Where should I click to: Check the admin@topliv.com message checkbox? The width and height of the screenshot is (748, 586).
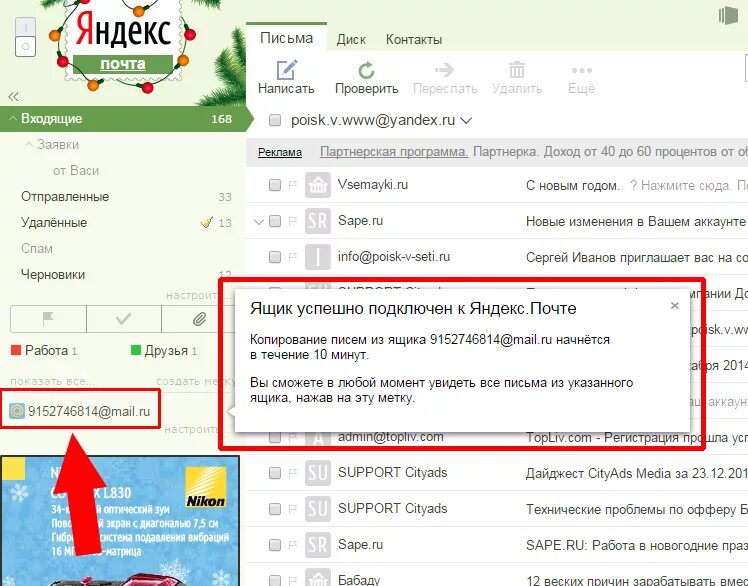click(275, 437)
